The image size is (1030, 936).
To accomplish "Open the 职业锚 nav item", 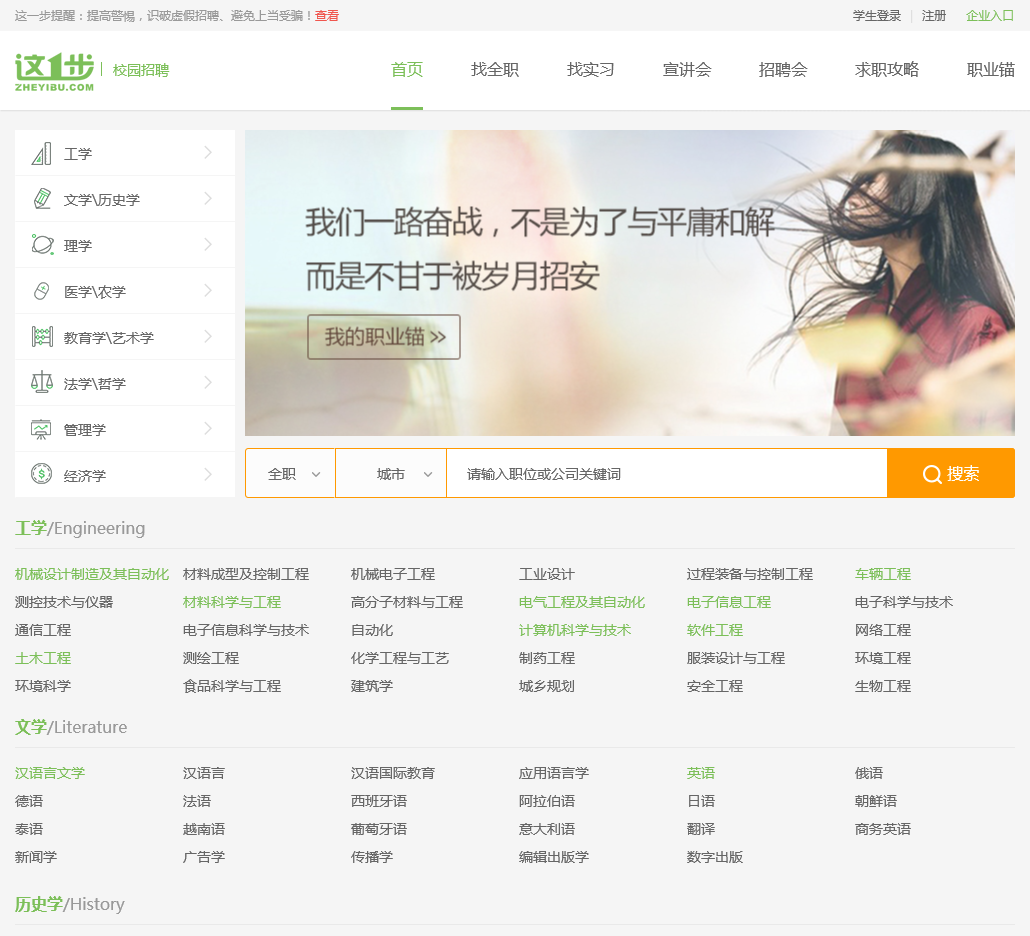I will 991,70.
